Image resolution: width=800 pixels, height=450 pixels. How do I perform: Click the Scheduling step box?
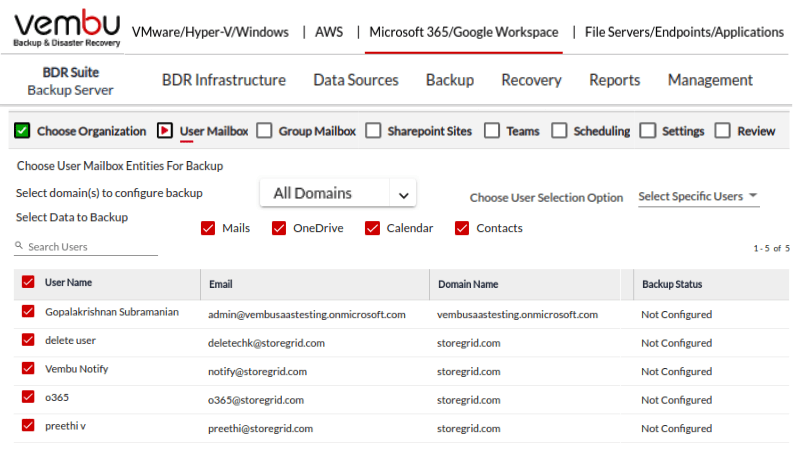559,130
